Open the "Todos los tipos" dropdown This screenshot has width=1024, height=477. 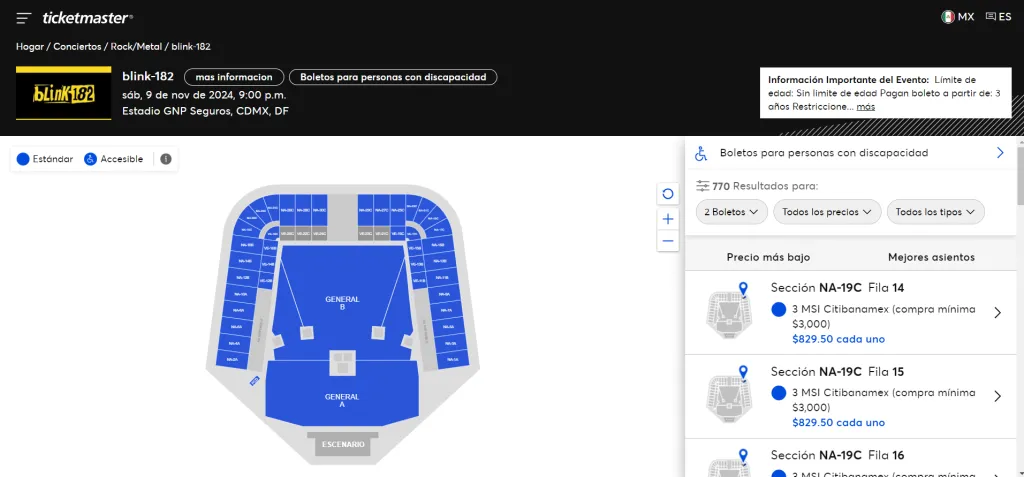coord(935,212)
